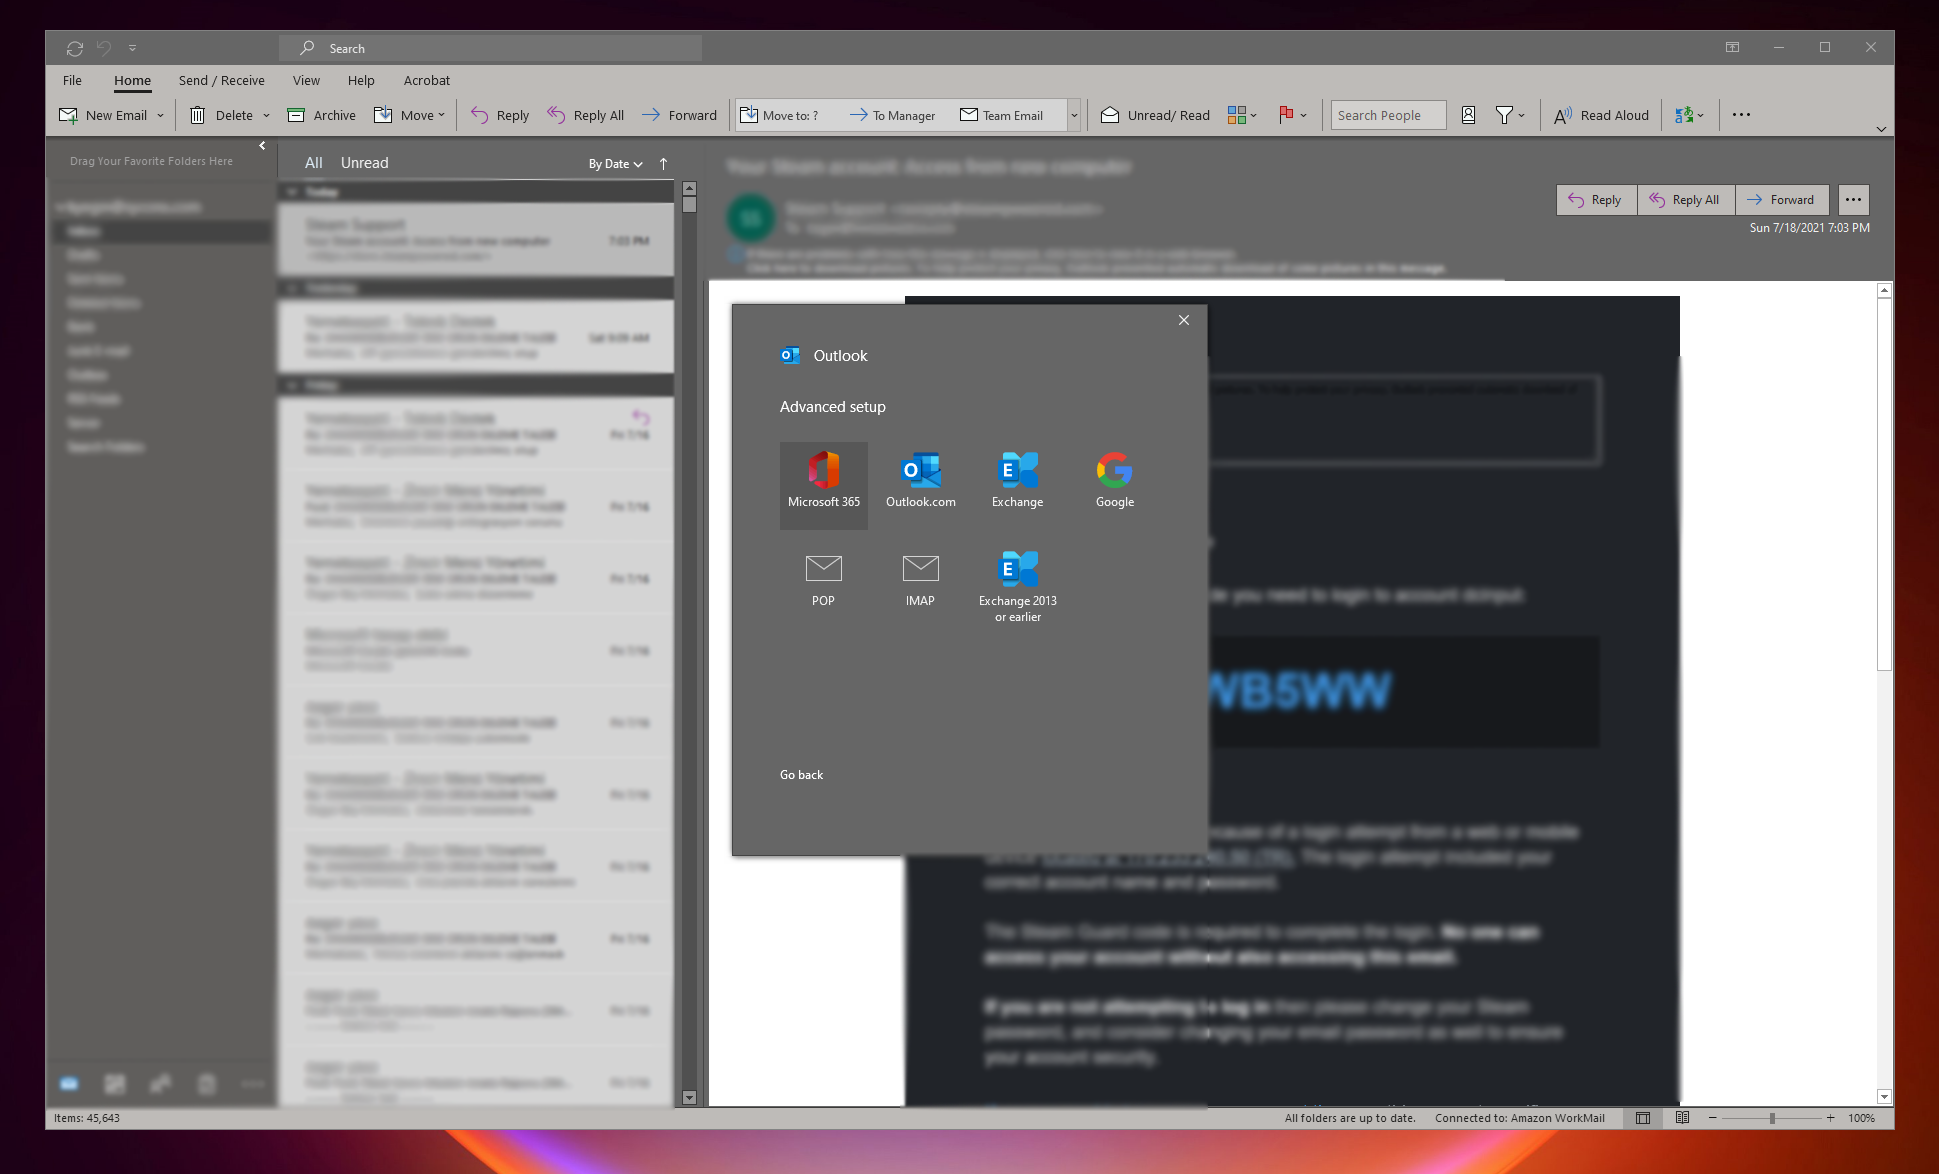Switch to Calendar view icon

[115, 1084]
